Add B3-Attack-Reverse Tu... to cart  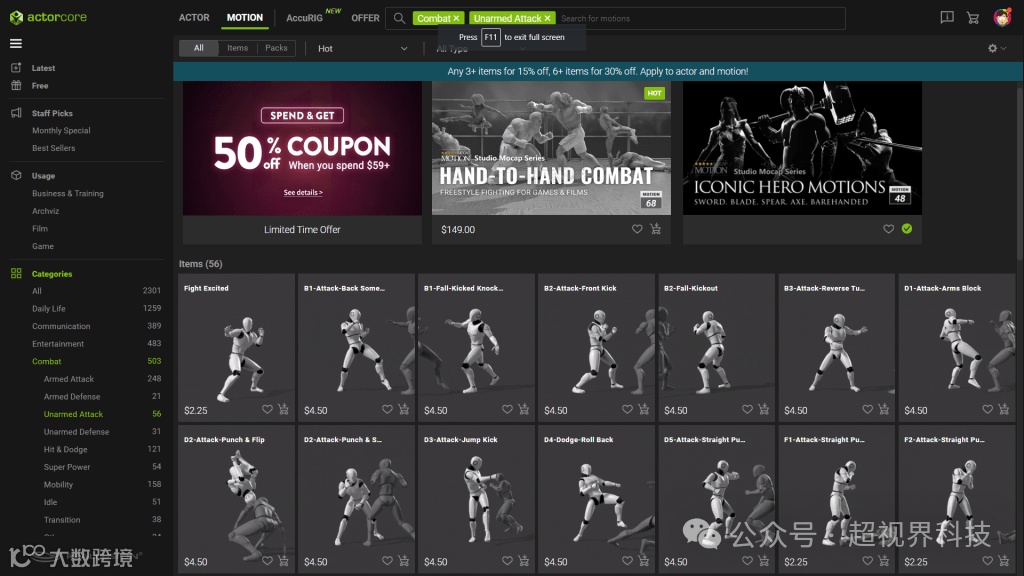tap(884, 409)
